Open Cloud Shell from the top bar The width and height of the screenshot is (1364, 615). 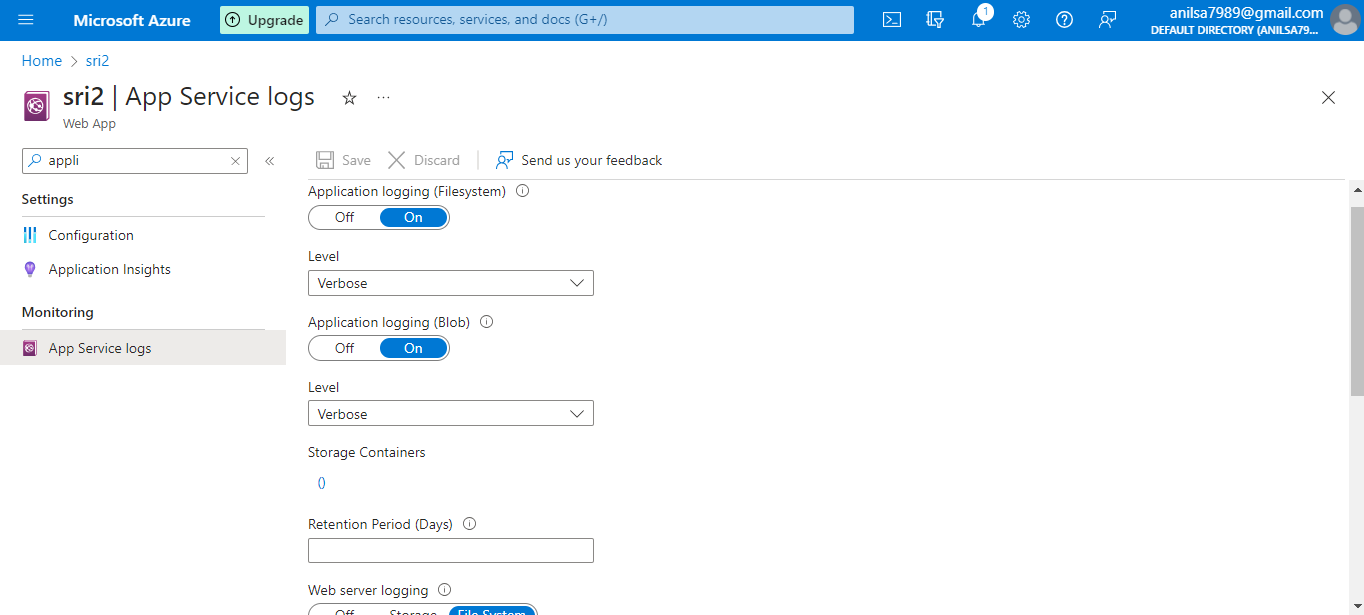coord(891,19)
